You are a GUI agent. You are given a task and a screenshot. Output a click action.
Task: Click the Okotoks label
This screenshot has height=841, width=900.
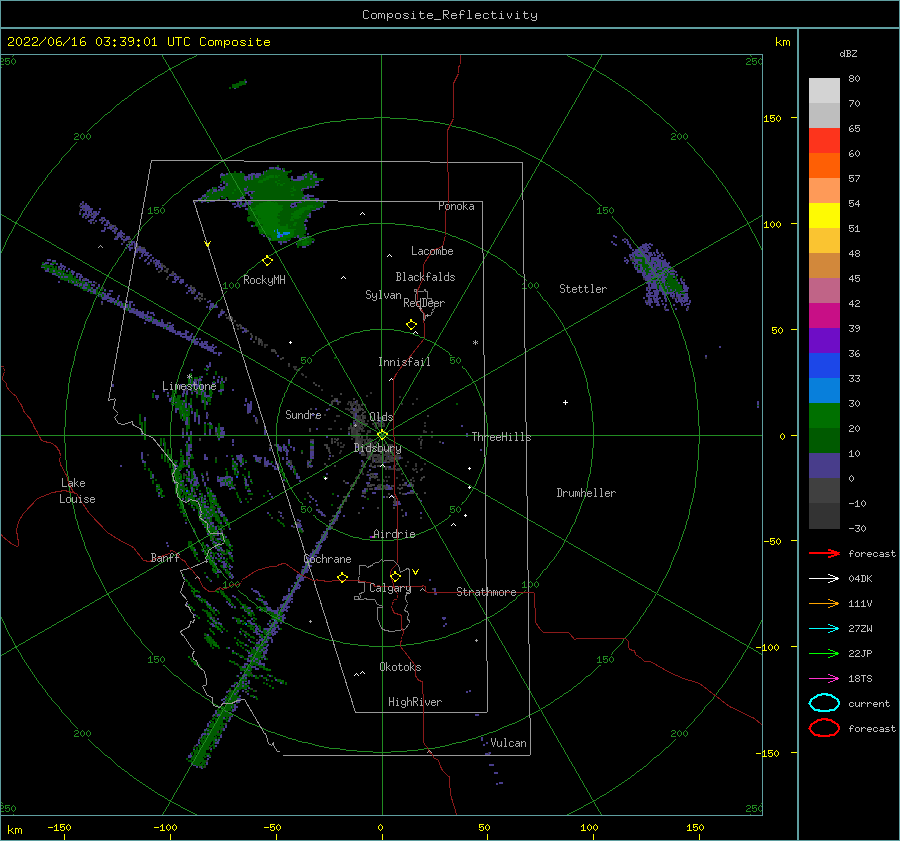400,667
